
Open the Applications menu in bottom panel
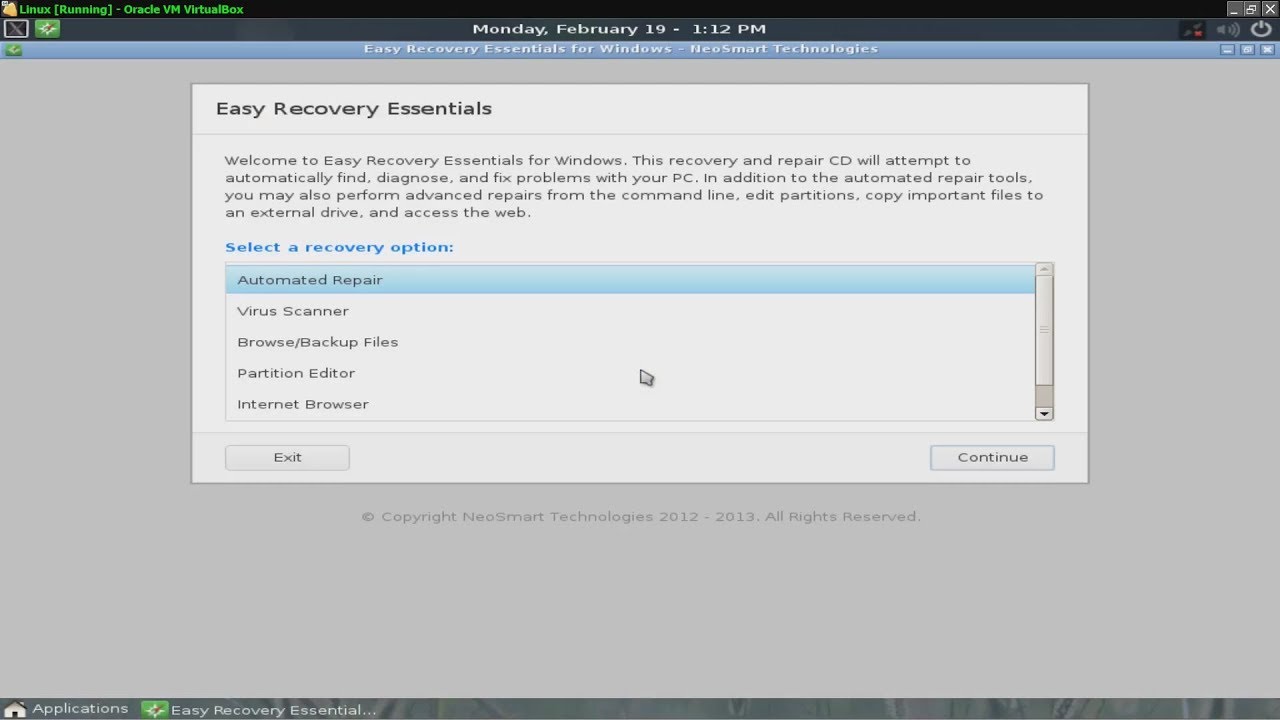67,709
